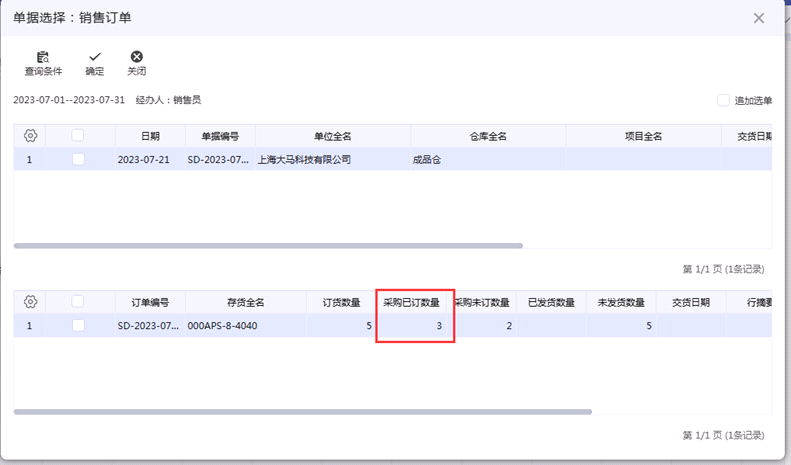This screenshot has height=465, width=791.
Task: Toggle select-all checkbox in lower table header
Action: [78, 302]
